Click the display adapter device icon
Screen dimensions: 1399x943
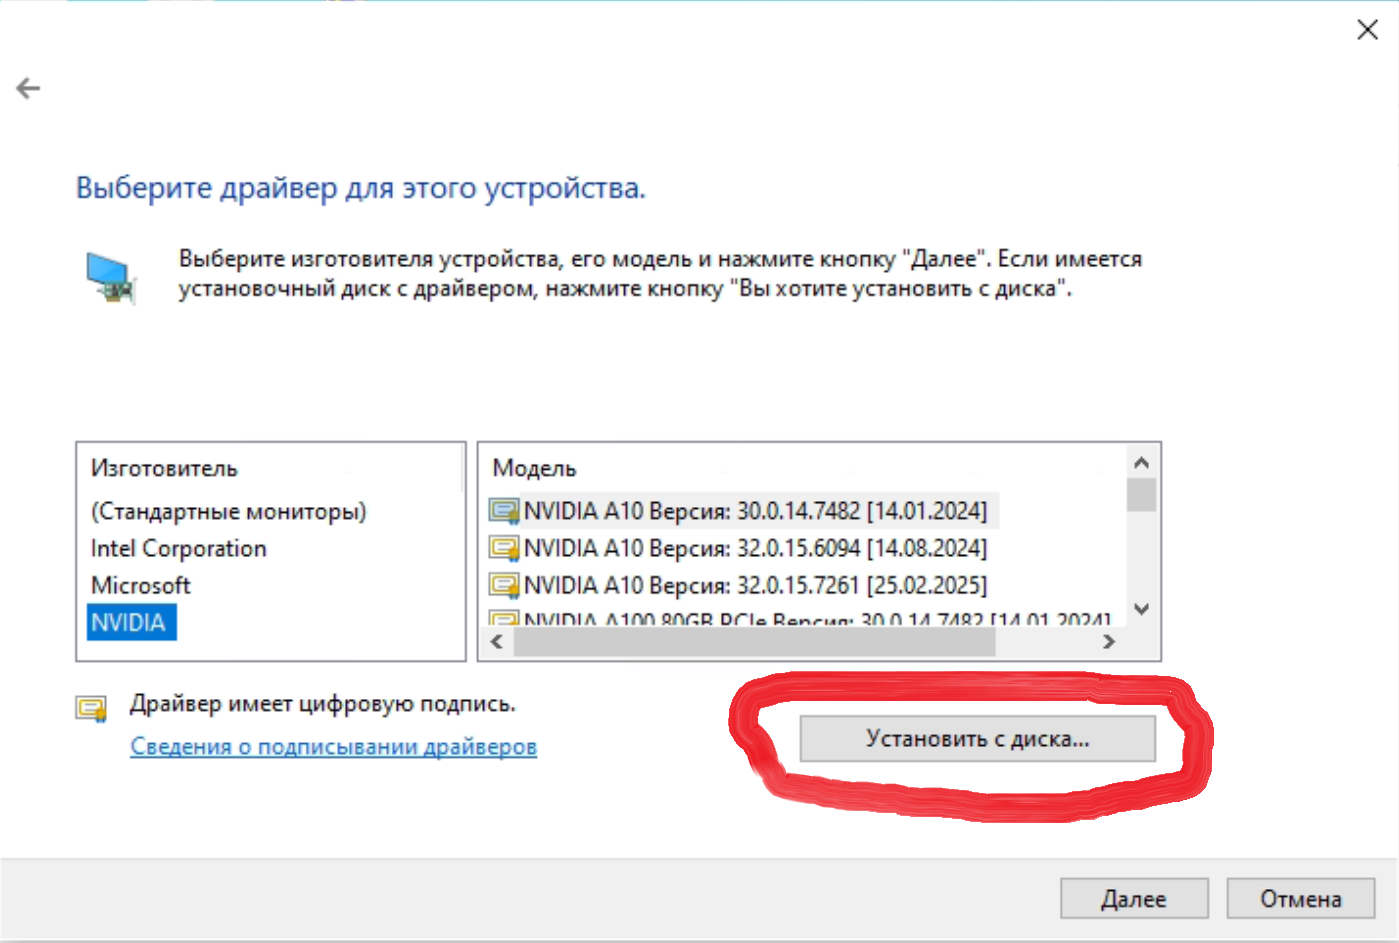pyautogui.click(x=110, y=277)
